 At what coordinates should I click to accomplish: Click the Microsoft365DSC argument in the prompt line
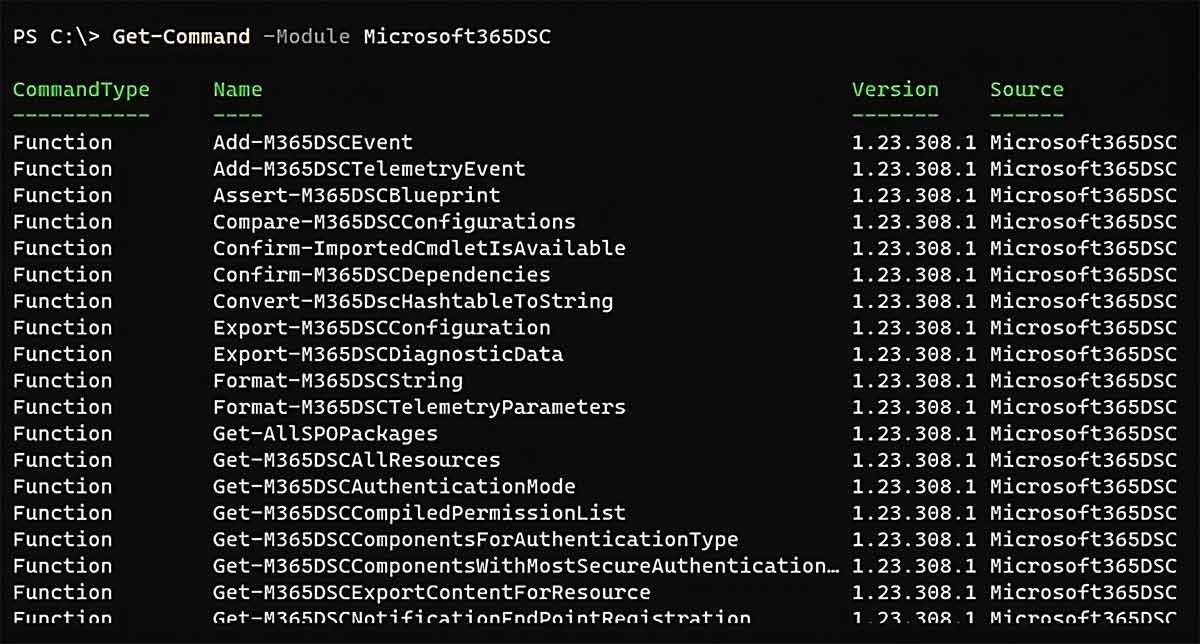pos(456,37)
